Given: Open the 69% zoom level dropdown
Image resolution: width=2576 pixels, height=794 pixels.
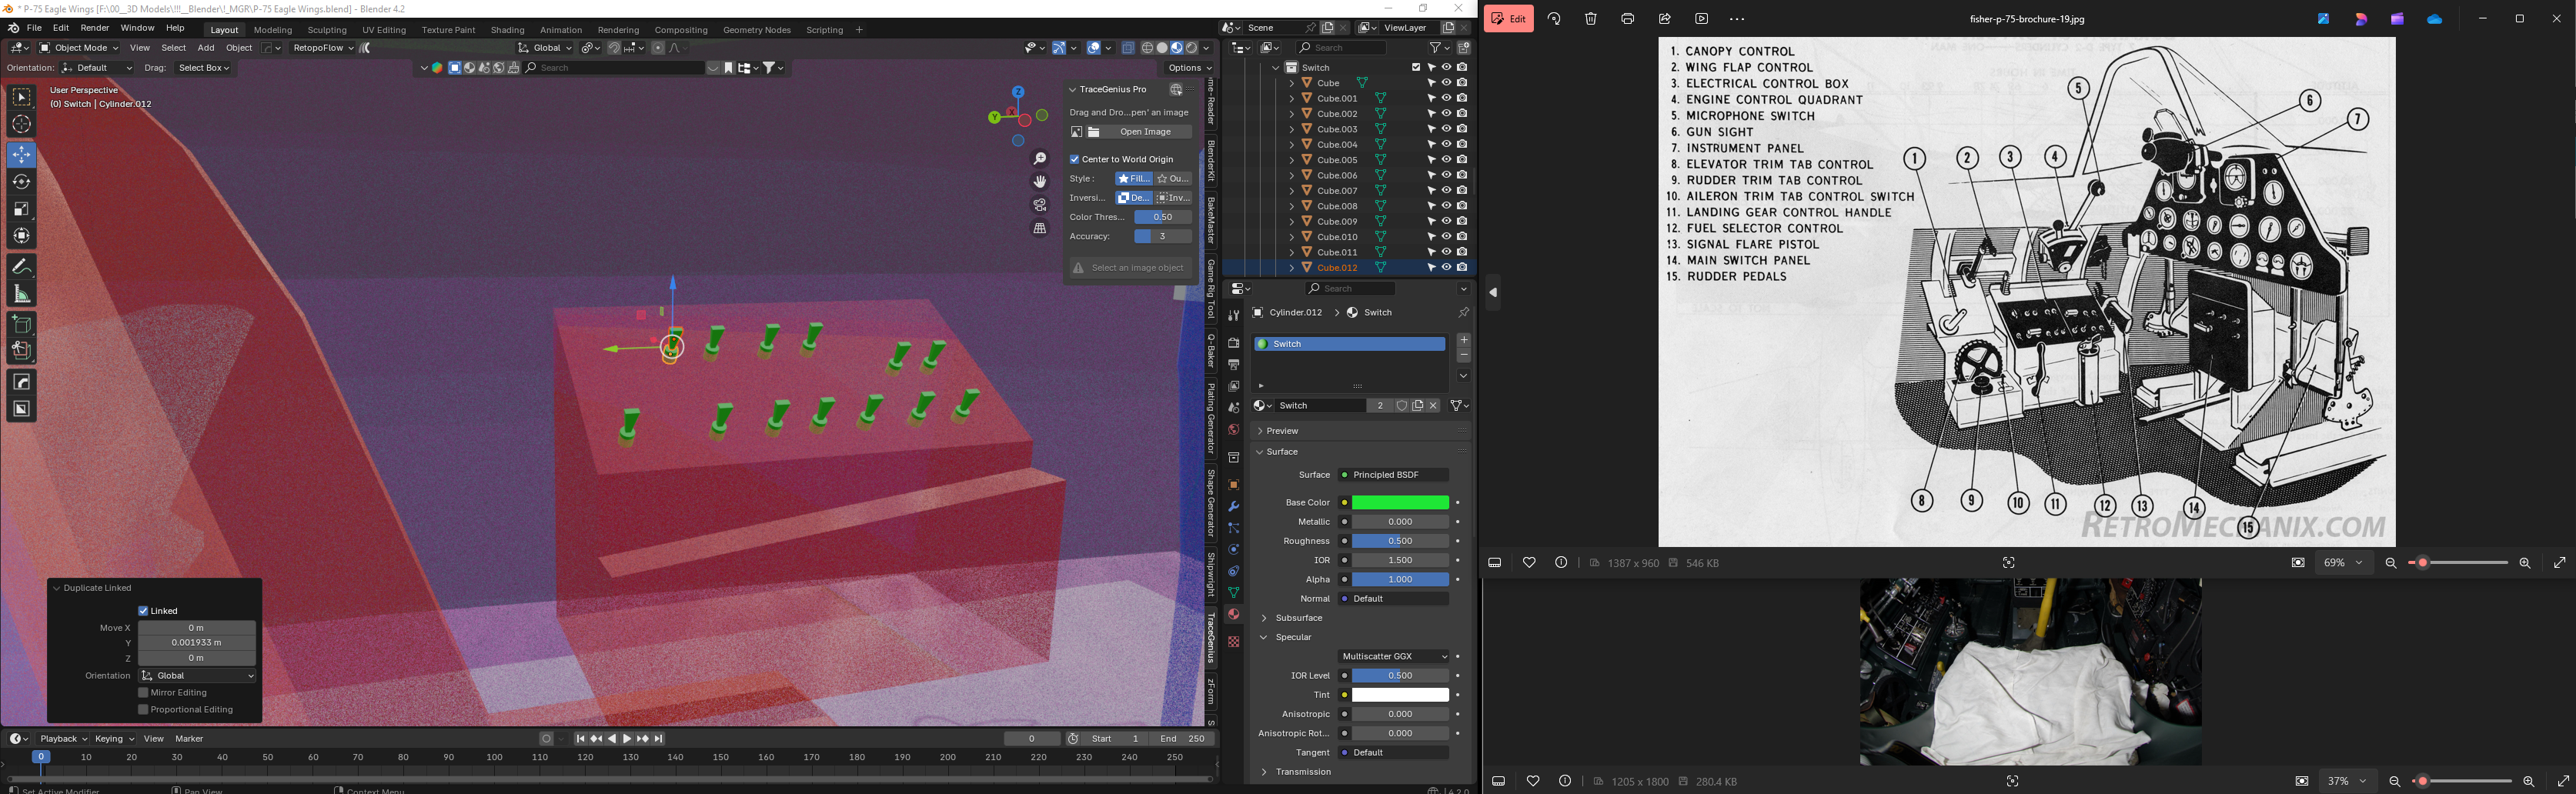Looking at the screenshot, I should point(2343,563).
